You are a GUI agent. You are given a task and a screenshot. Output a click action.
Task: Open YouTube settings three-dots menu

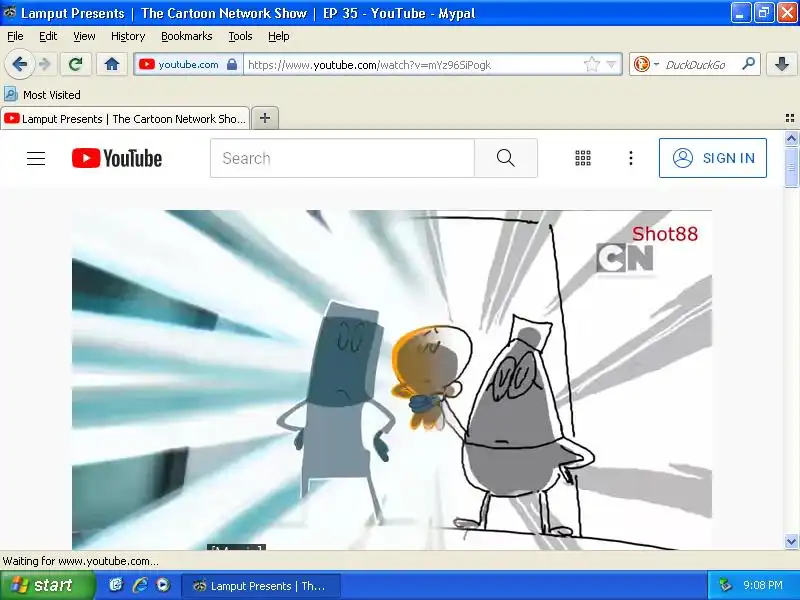631,158
